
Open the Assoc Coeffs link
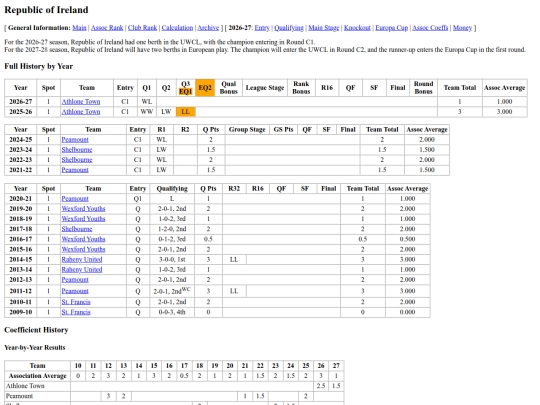tap(430, 28)
